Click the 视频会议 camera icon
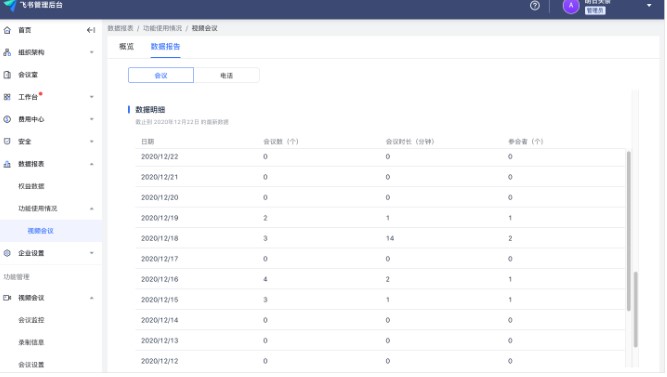 [7, 298]
